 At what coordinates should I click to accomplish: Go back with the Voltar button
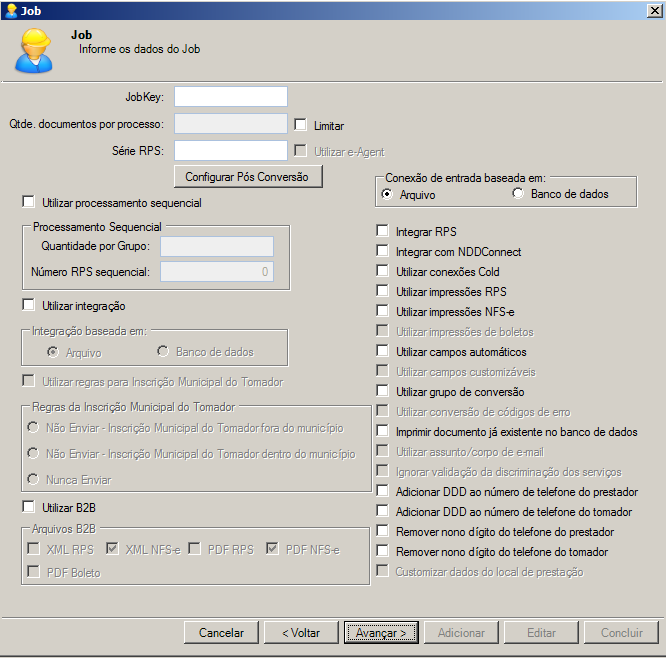tap(301, 633)
